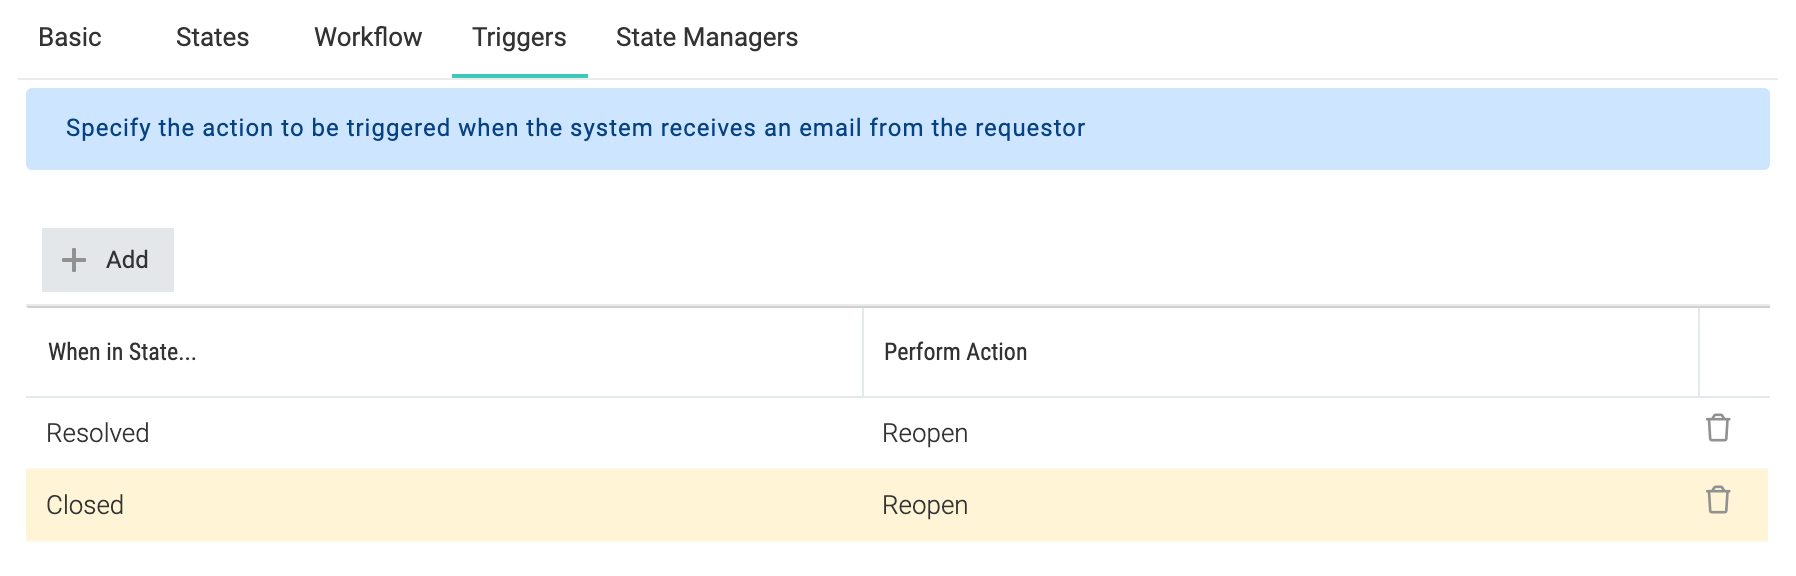Click teal underline beneath Triggers tab
Viewport: 1796px width, 576px height.
click(x=520, y=76)
